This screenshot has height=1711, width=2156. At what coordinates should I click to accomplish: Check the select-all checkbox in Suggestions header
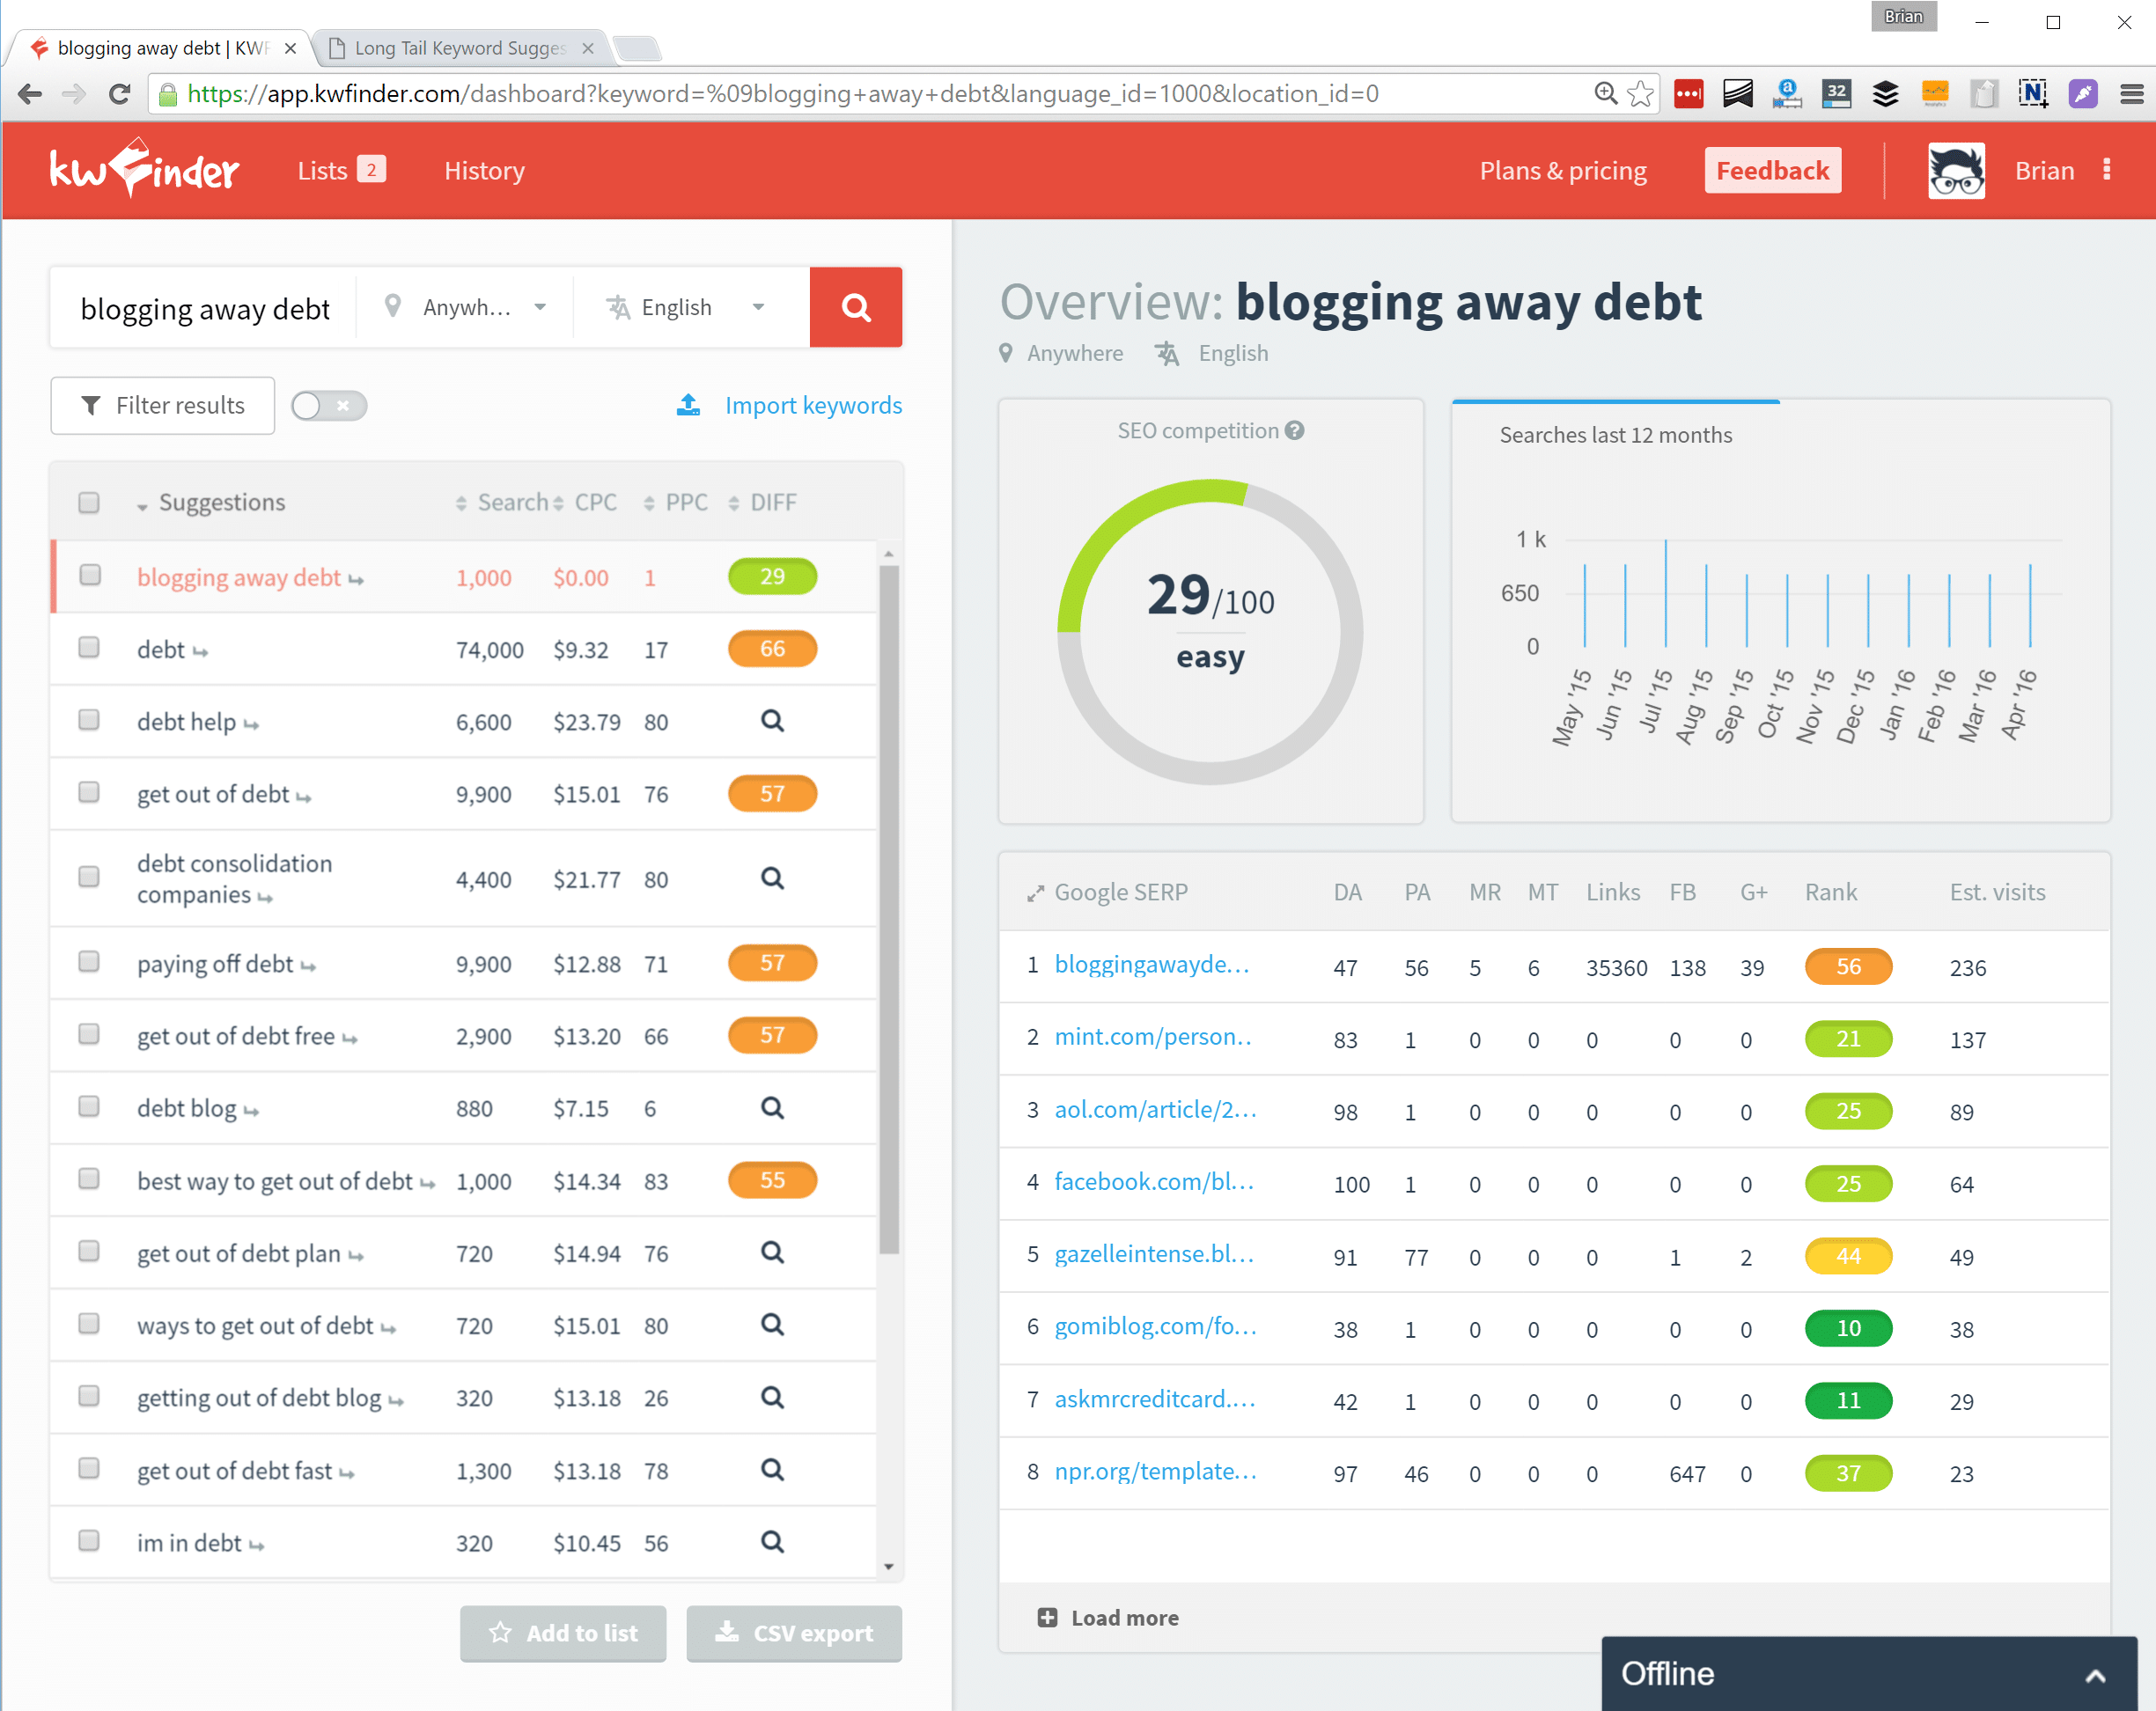click(89, 502)
